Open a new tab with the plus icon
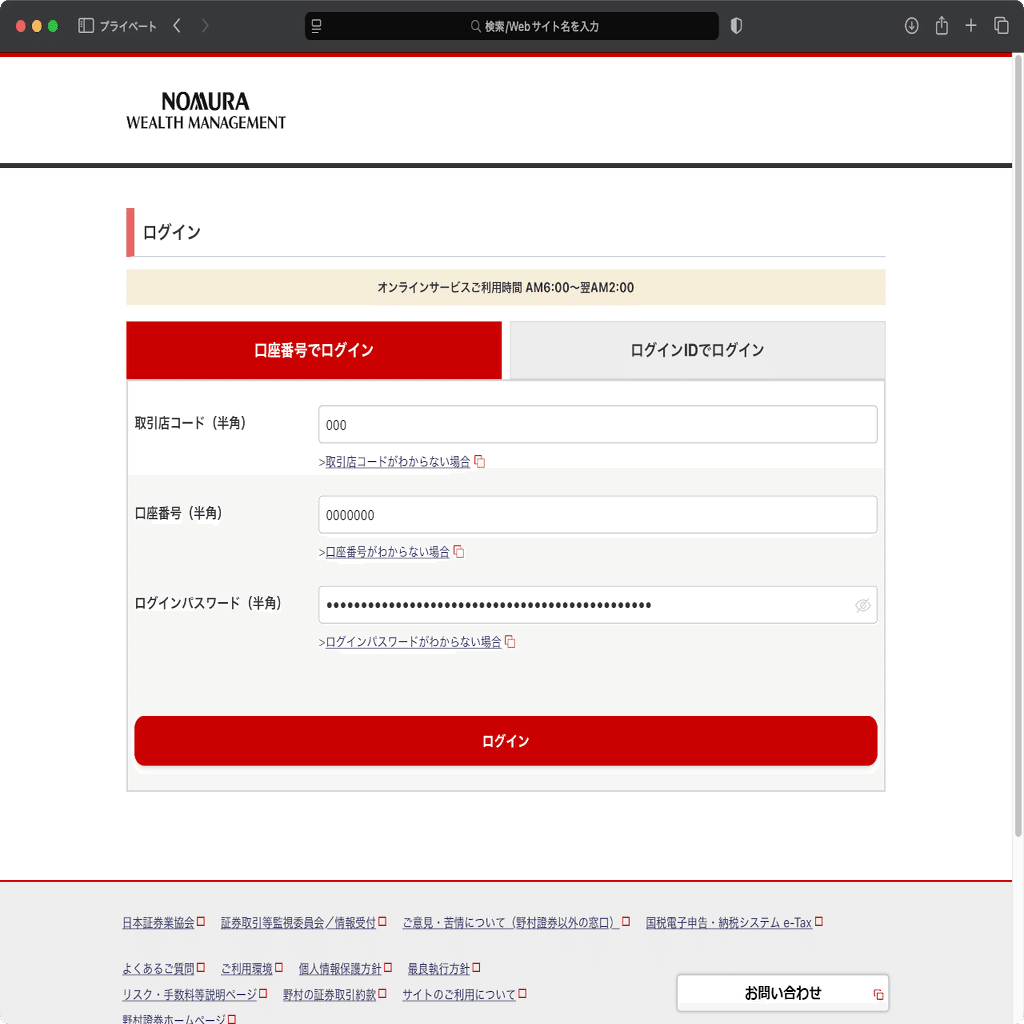 pos(971,26)
